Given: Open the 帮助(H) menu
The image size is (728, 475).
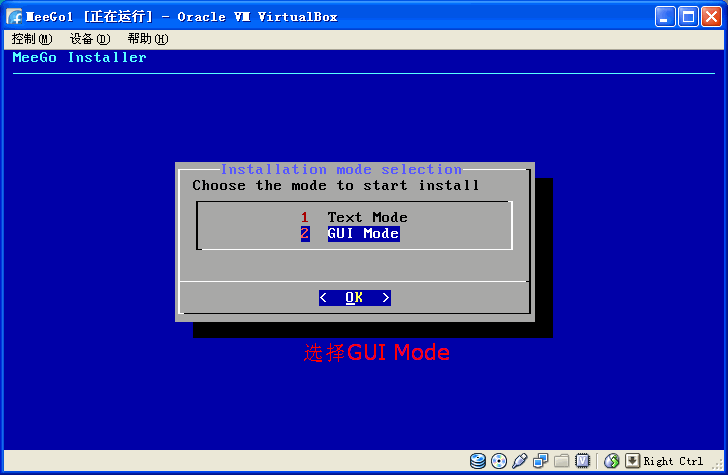Looking at the screenshot, I should pos(148,39).
